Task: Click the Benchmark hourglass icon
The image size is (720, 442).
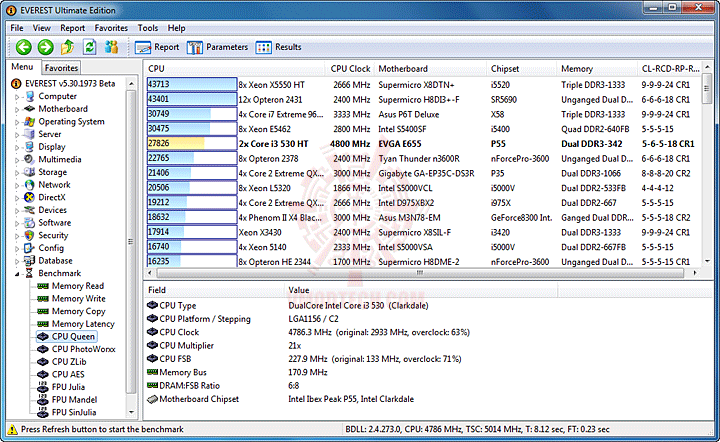Action: (x=29, y=273)
